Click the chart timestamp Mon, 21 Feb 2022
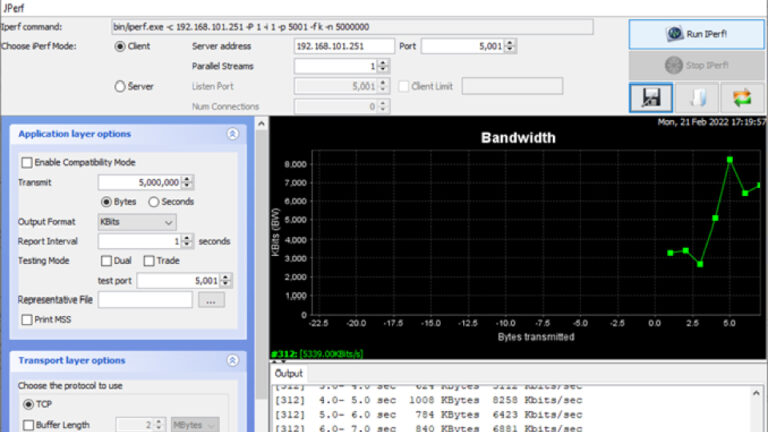The height and width of the screenshot is (432, 768). coord(712,122)
